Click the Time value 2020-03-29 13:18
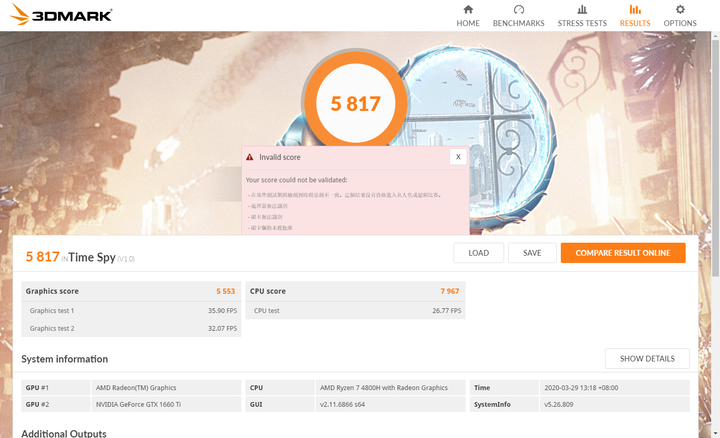The height and width of the screenshot is (438, 720). 581,387
